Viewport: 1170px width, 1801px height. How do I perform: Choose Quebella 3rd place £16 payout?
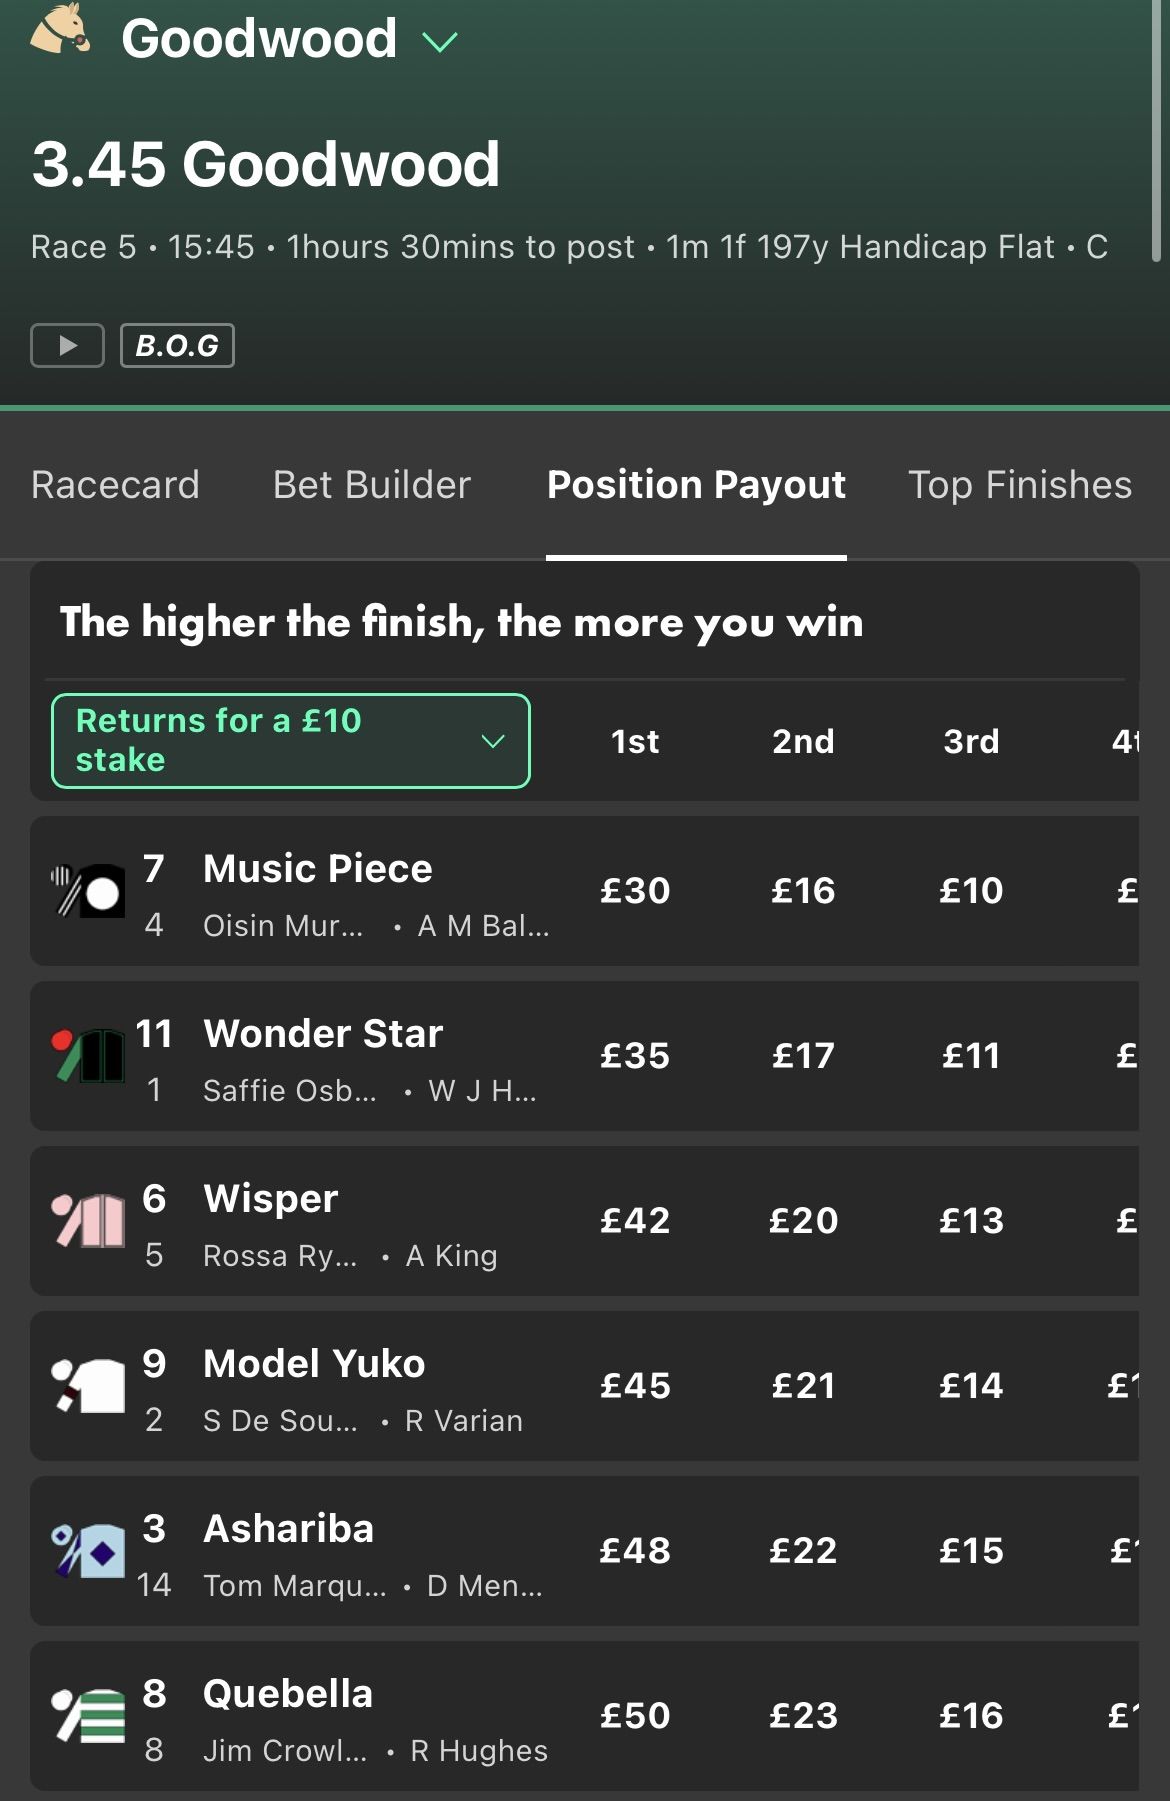pyautogui.click(x=971, y=1716)
